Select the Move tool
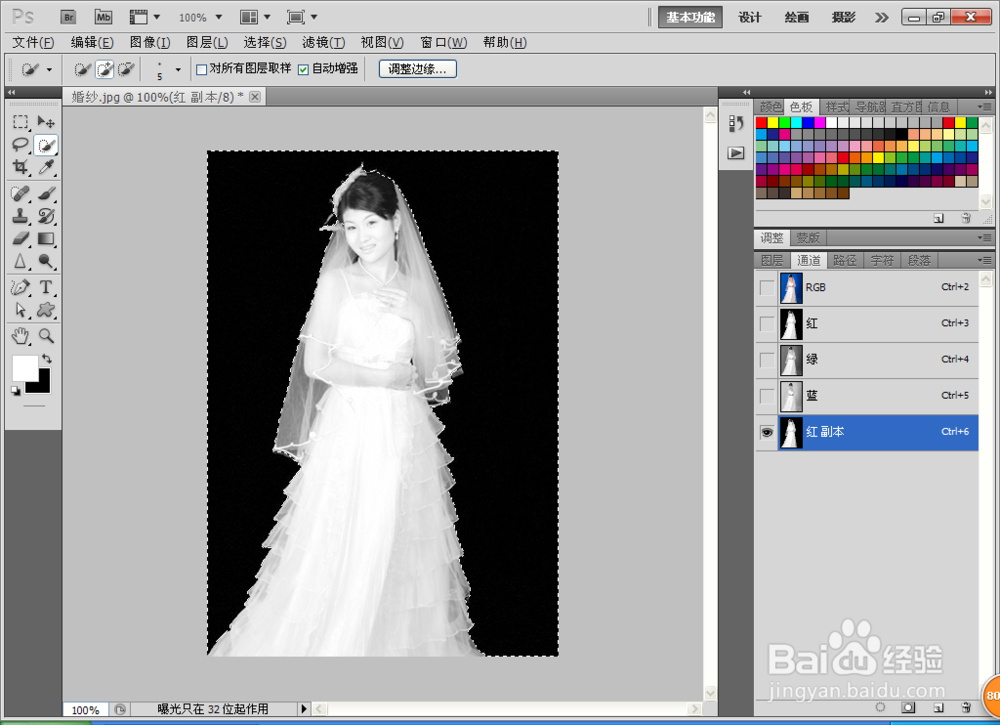This screenshot has height=725, width=1000. pyautogui.click(x=46, y=121)
